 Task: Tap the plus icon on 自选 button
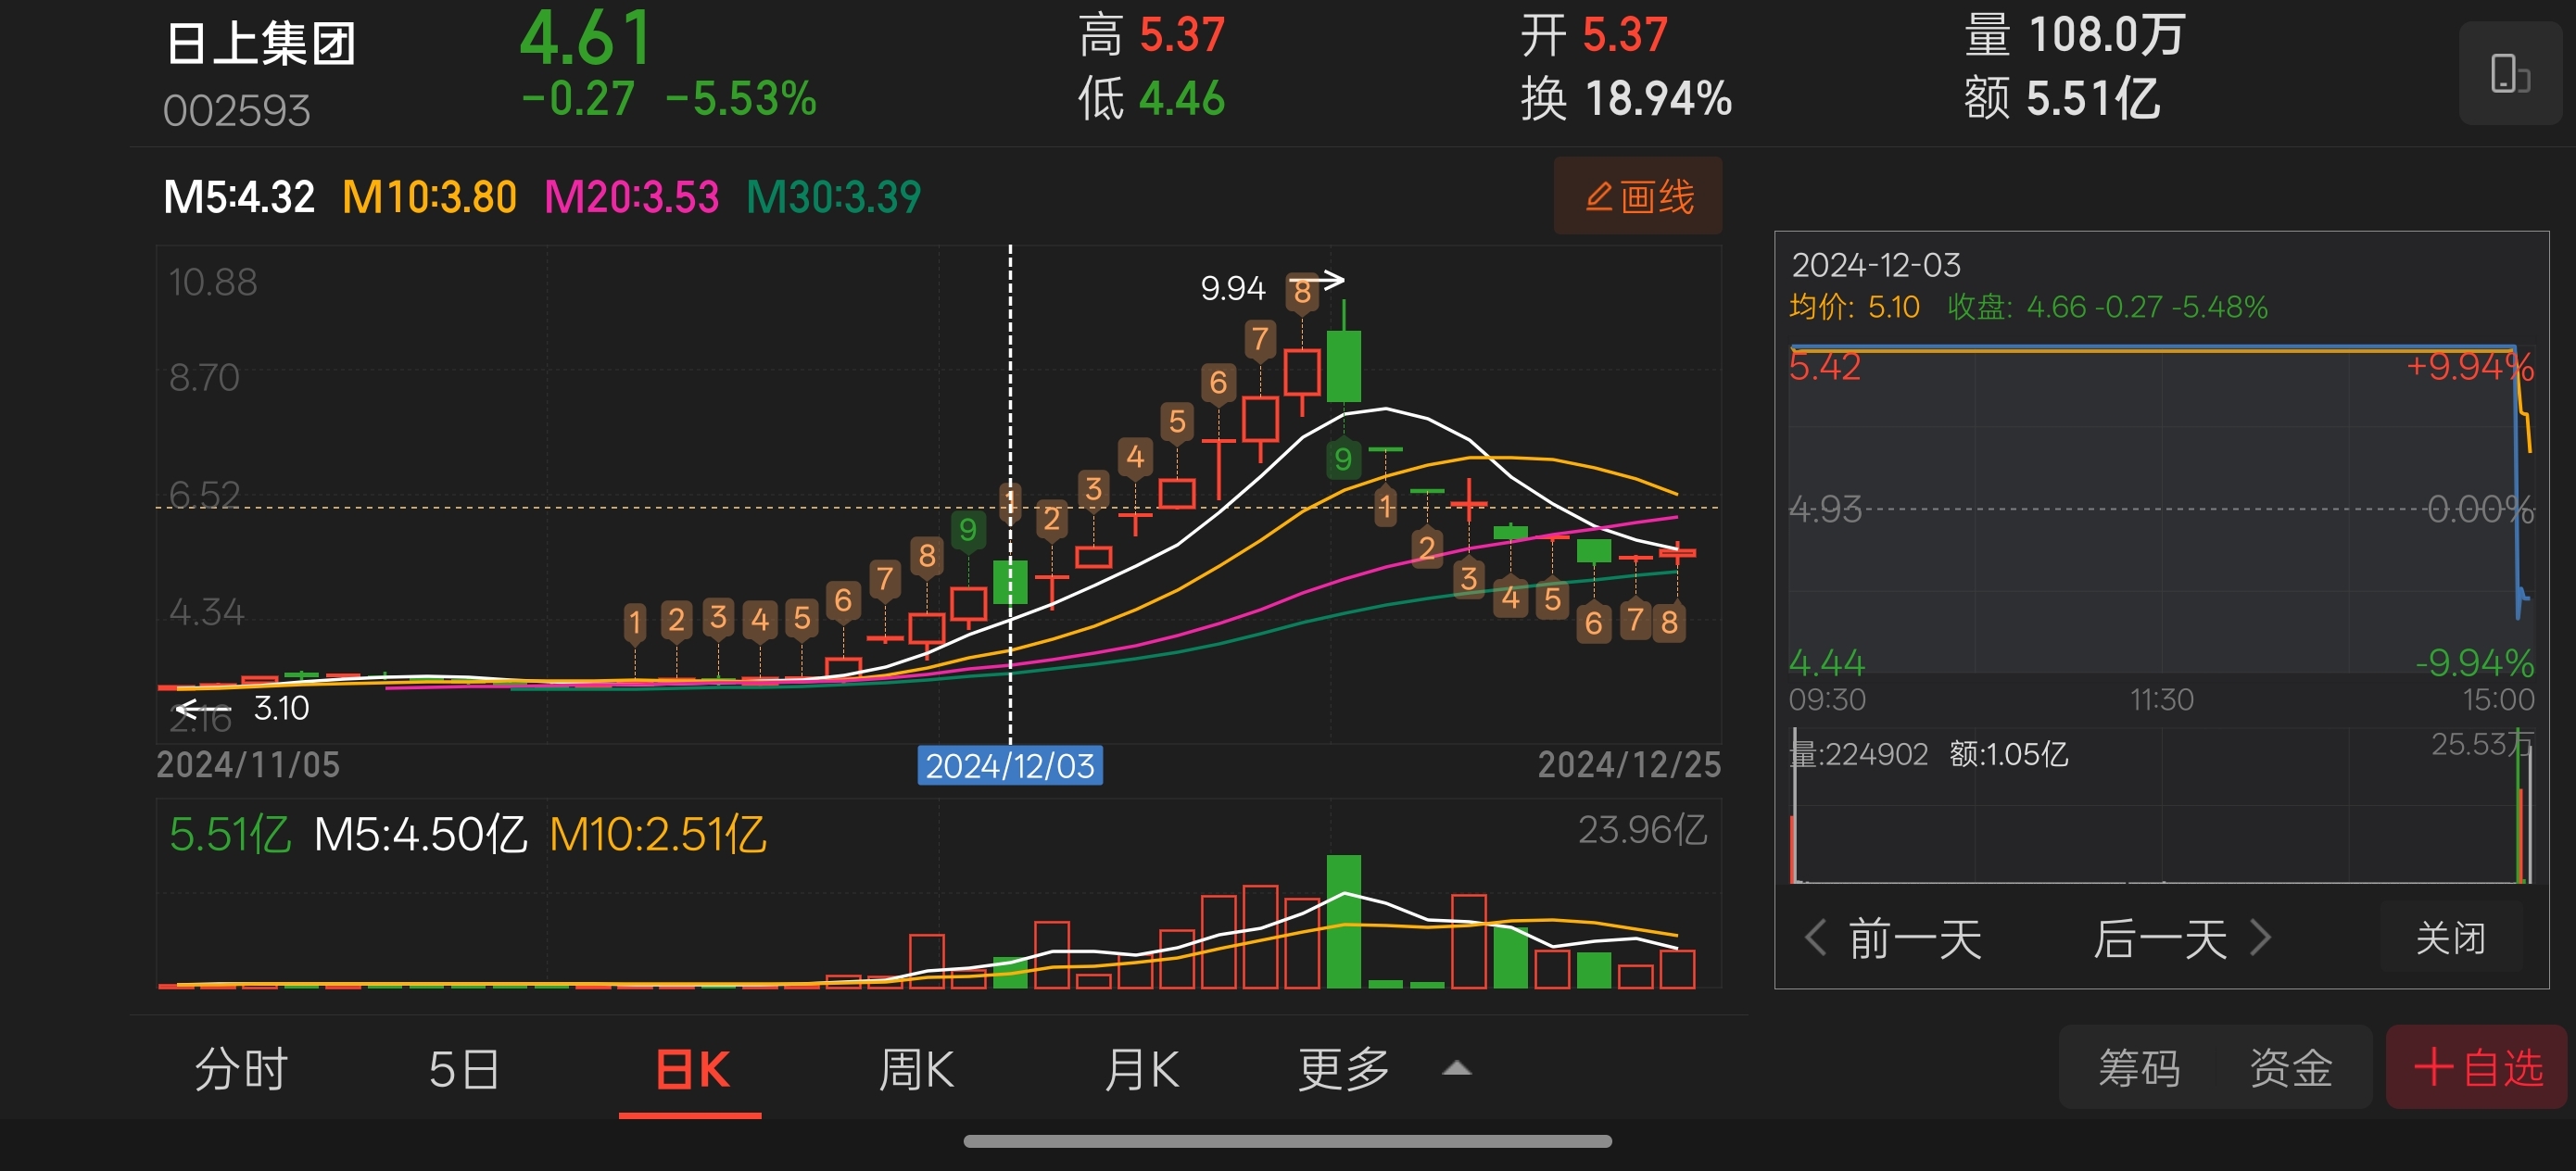pos(2432,1068)
